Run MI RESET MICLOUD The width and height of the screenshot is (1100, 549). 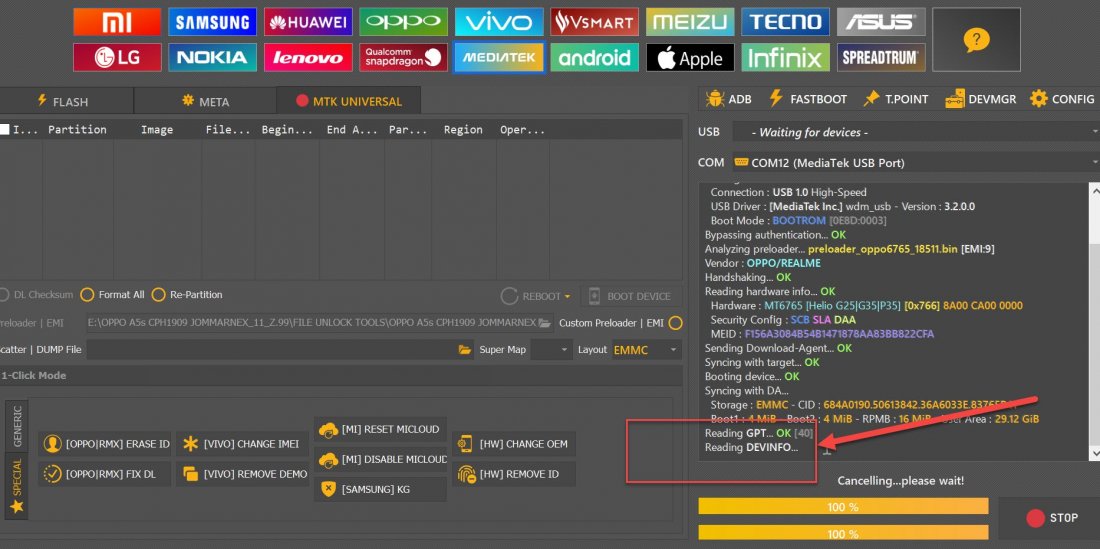click(x=380, y=429)
